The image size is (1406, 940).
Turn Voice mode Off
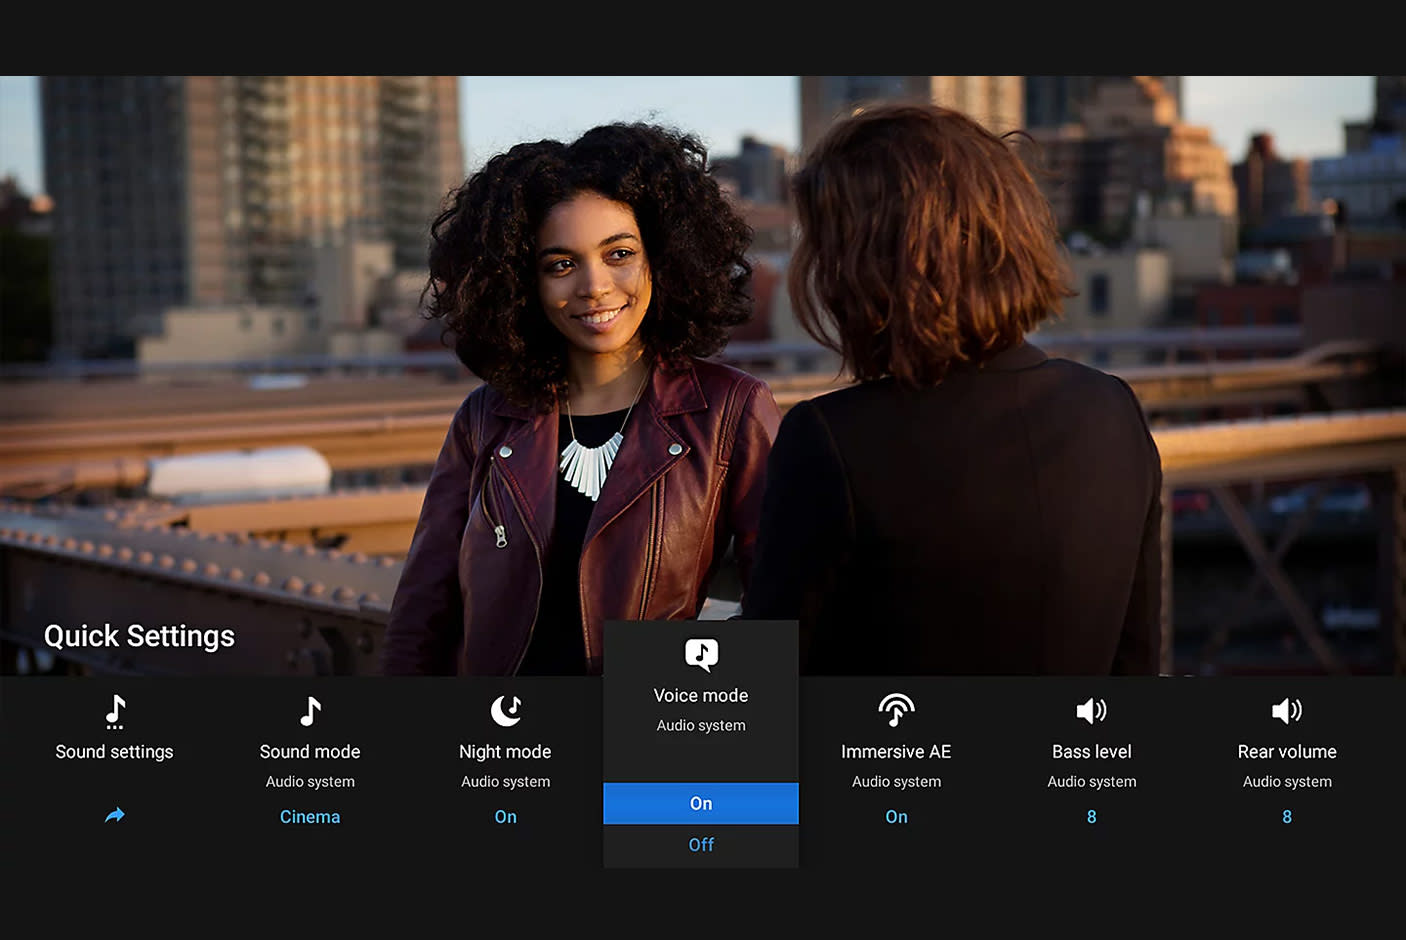(701, 845)
